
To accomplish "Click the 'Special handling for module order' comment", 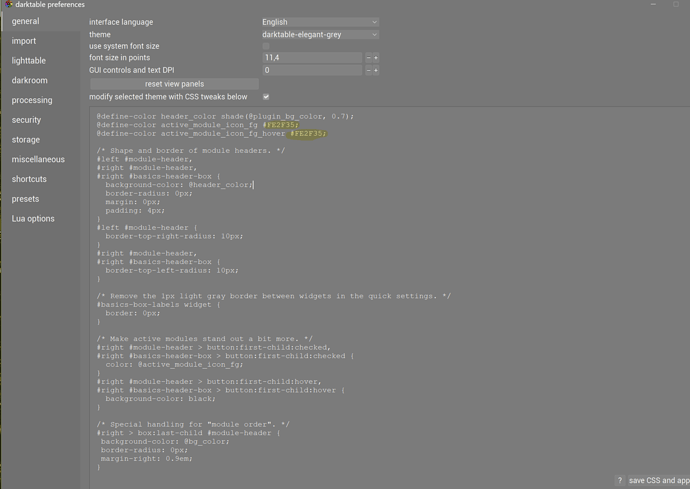I will tap(193, 424).
